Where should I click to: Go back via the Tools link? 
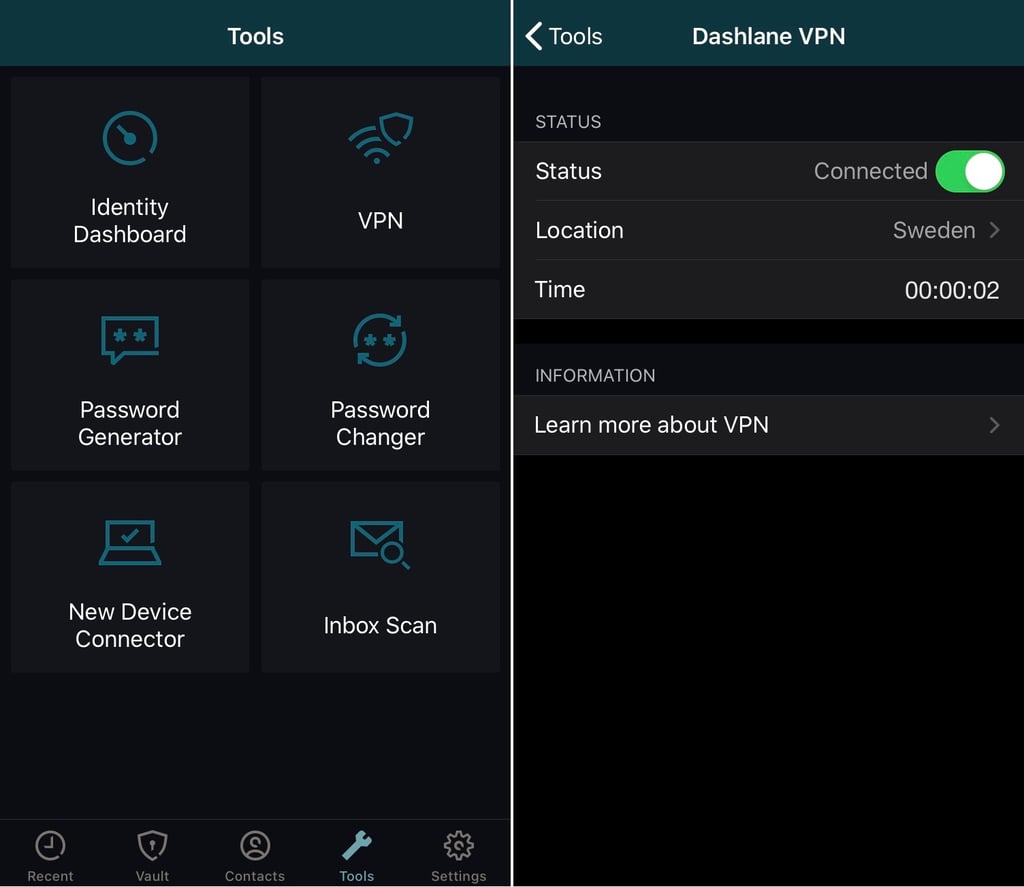[575, 37]
